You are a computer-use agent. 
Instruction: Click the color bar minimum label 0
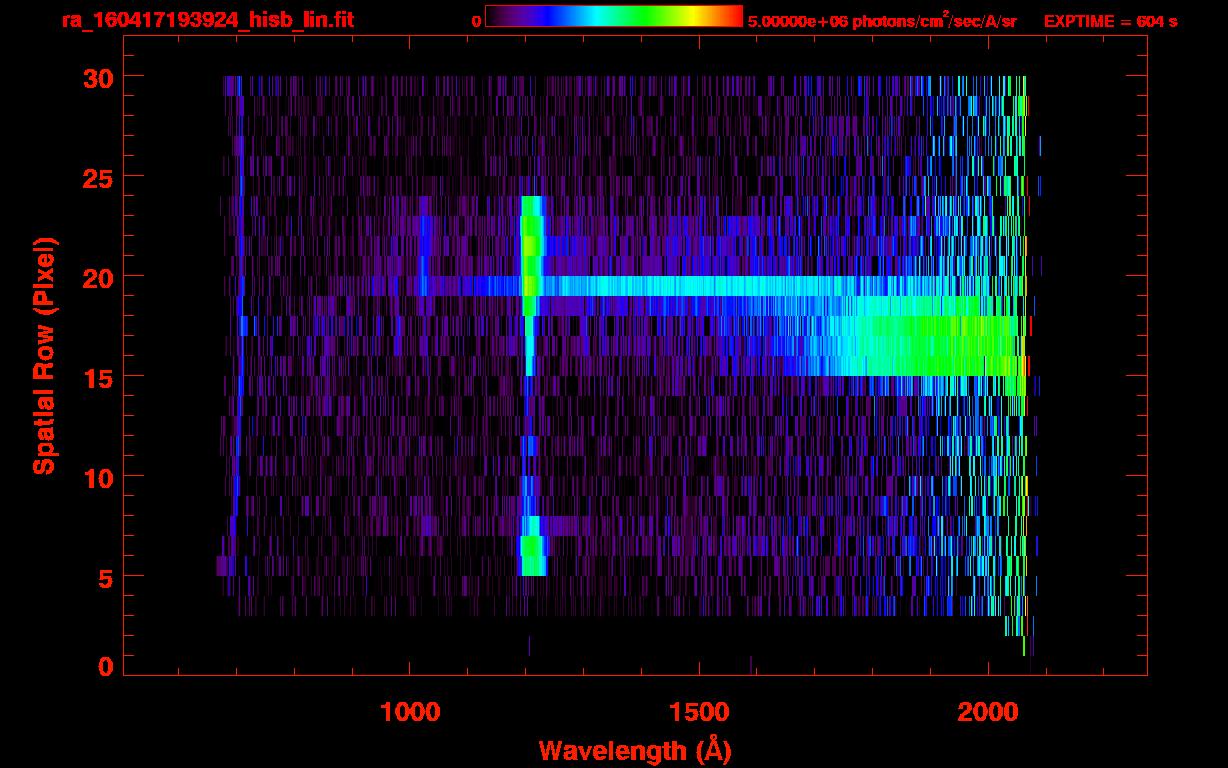(476, 21)
